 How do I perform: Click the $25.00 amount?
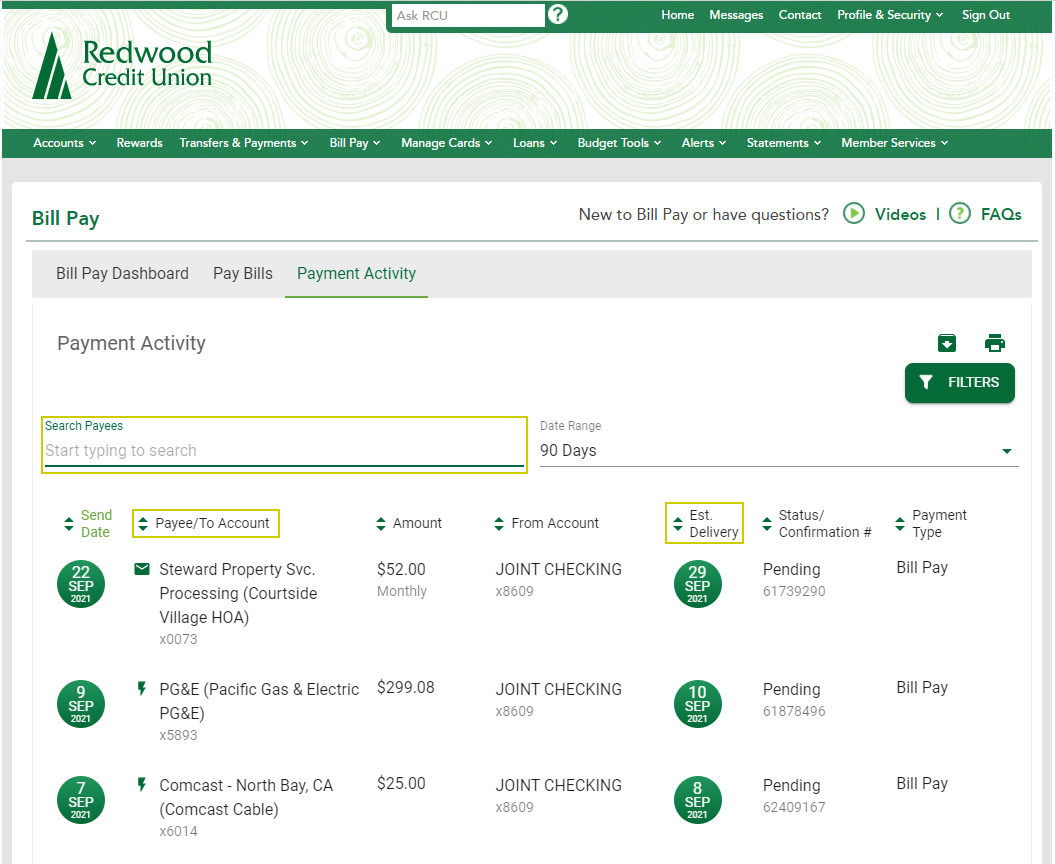coord(401,783)
